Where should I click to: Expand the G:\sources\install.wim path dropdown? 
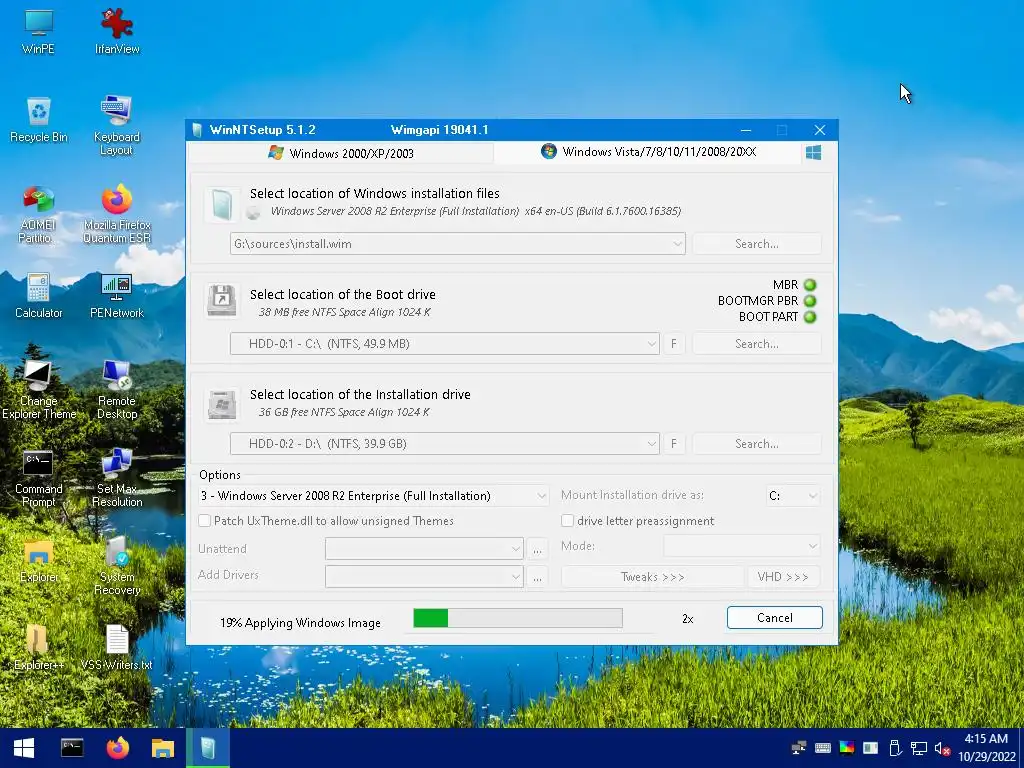tap(677, 244)
